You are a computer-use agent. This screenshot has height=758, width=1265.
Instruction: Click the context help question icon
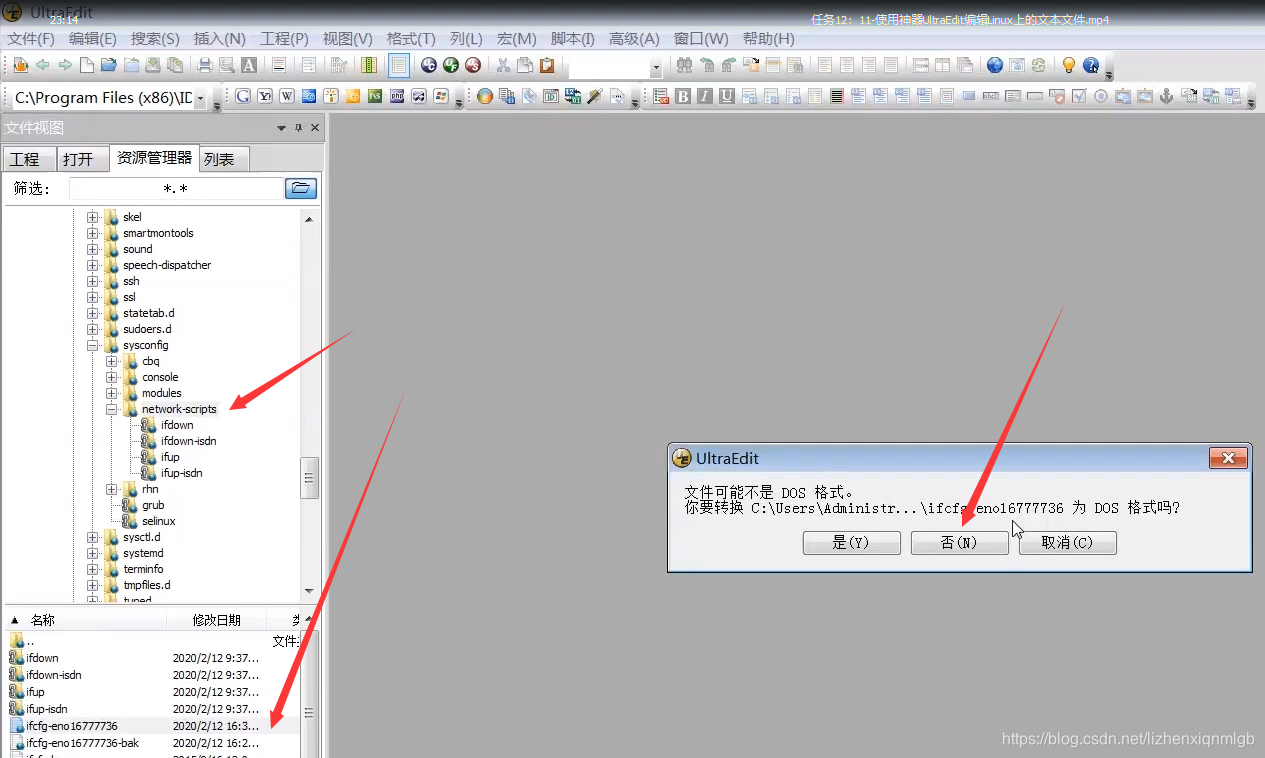click(1091, 65)
